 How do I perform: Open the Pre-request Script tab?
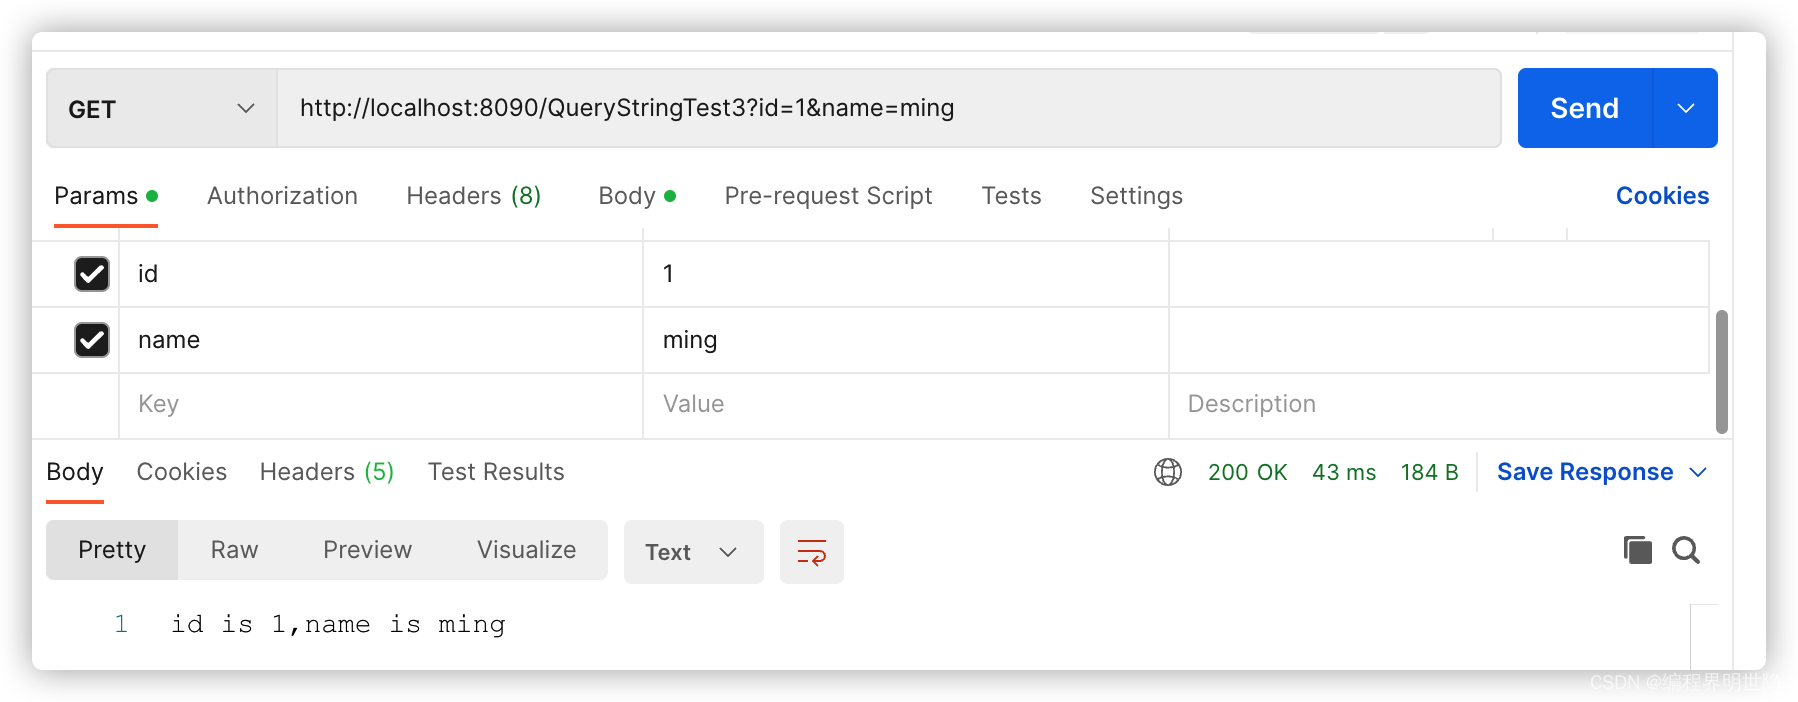(828, 196)
